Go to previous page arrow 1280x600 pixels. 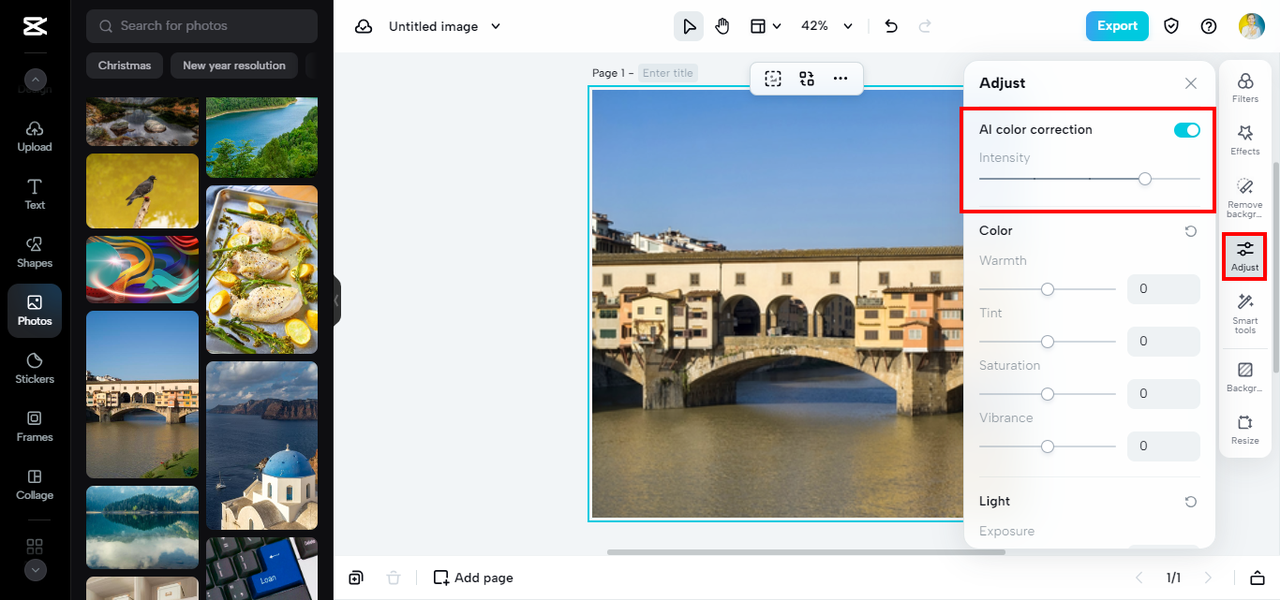pos(1138,577)
